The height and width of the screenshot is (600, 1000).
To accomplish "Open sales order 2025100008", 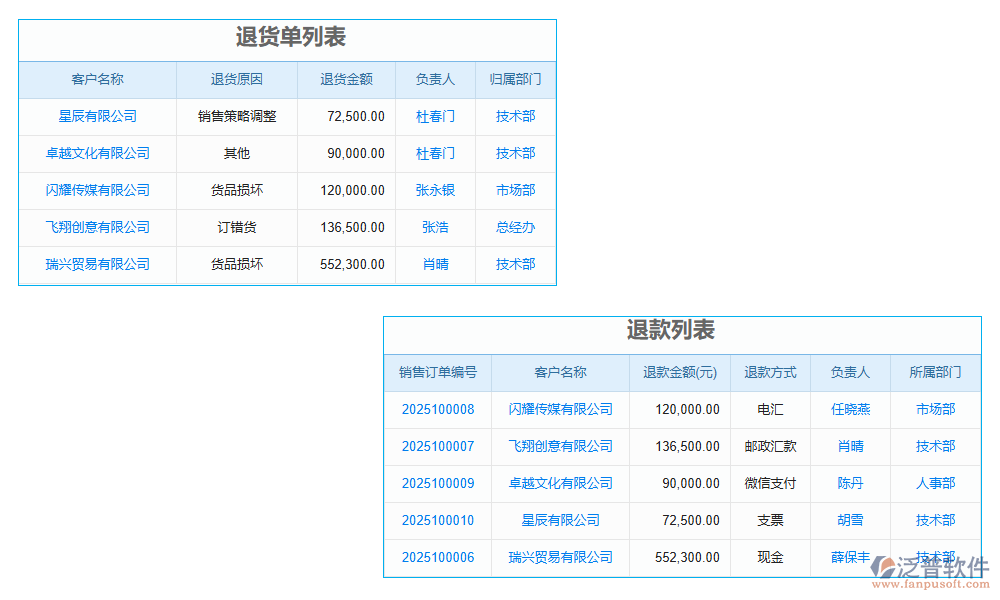I will coord(436,409).
